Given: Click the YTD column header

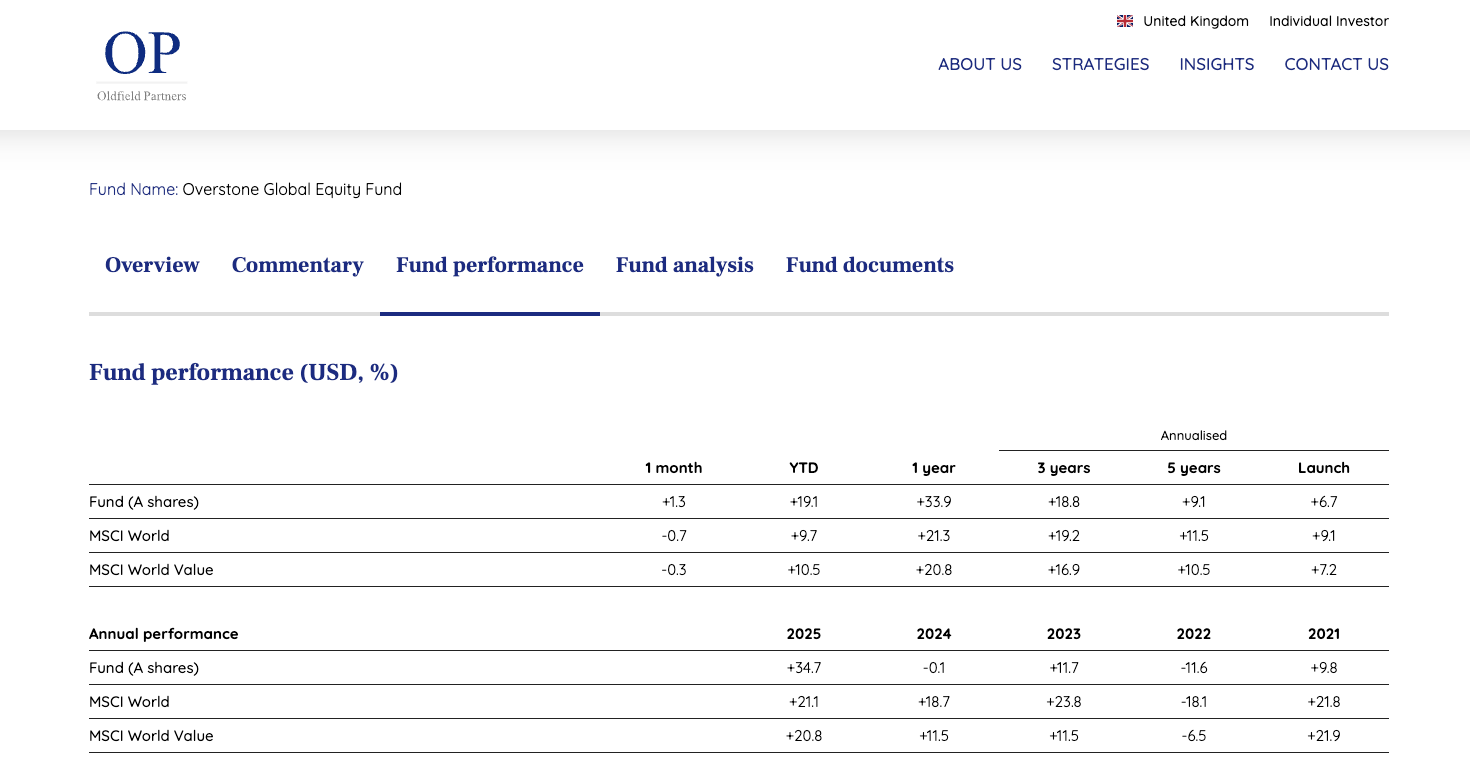Looking at the screenshot, I should pyautogui.click(x=804, y=468).
